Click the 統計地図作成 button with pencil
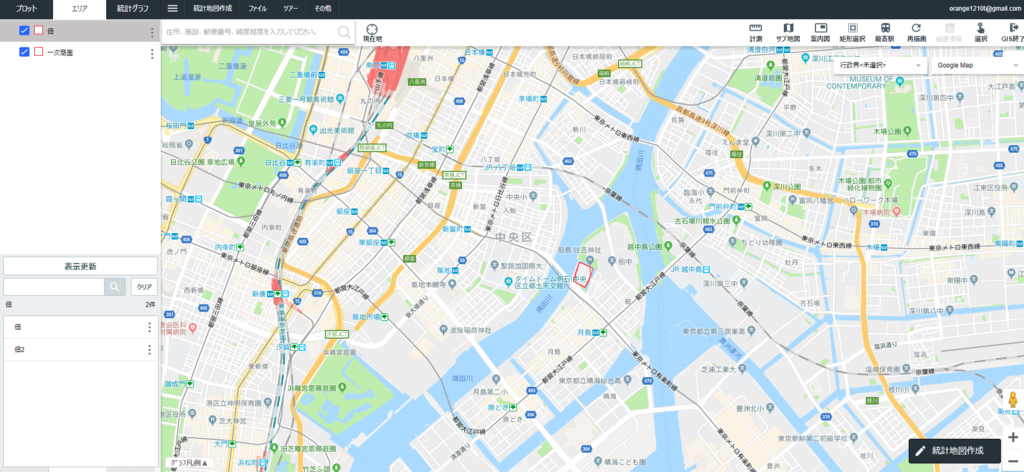This screenshot has height=472, width=1024. click(x=955, y=450)
